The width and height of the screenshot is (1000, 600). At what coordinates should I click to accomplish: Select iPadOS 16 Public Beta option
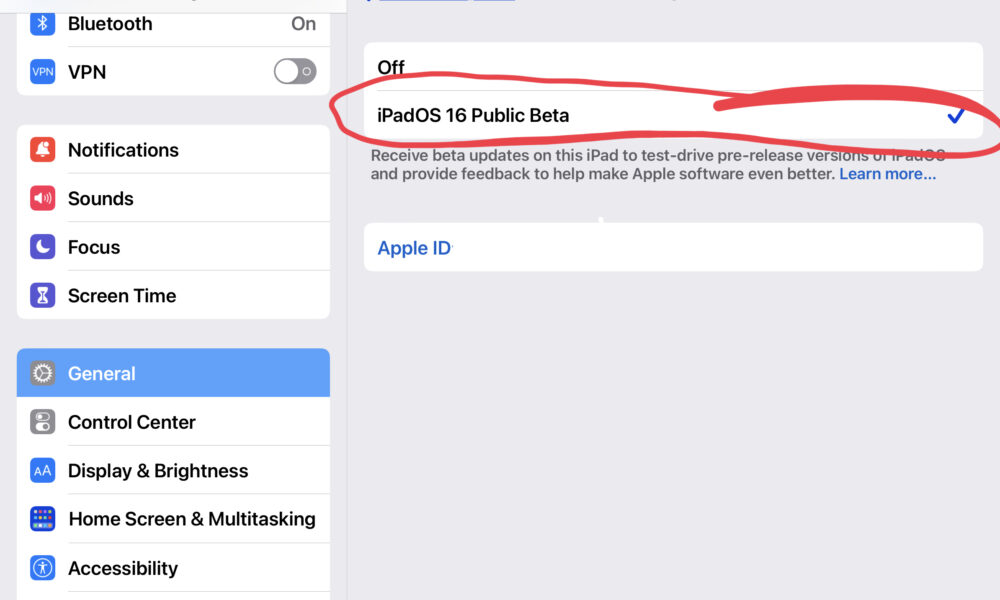click(x=673, y=115)
